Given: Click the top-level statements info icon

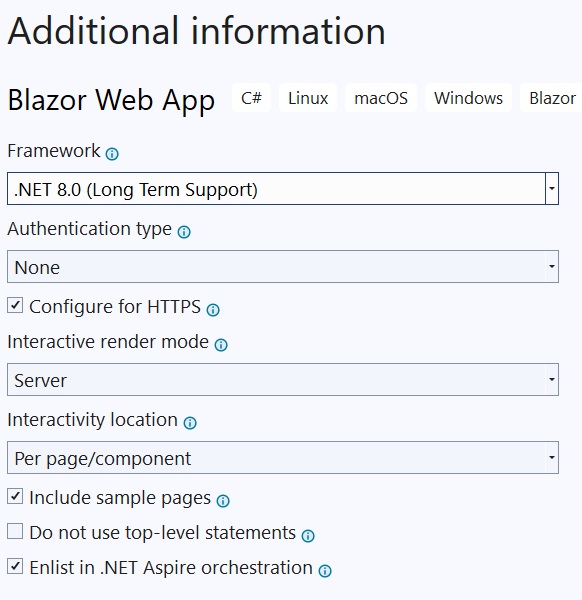Looking at the screenshot, I should click(308, 536).
